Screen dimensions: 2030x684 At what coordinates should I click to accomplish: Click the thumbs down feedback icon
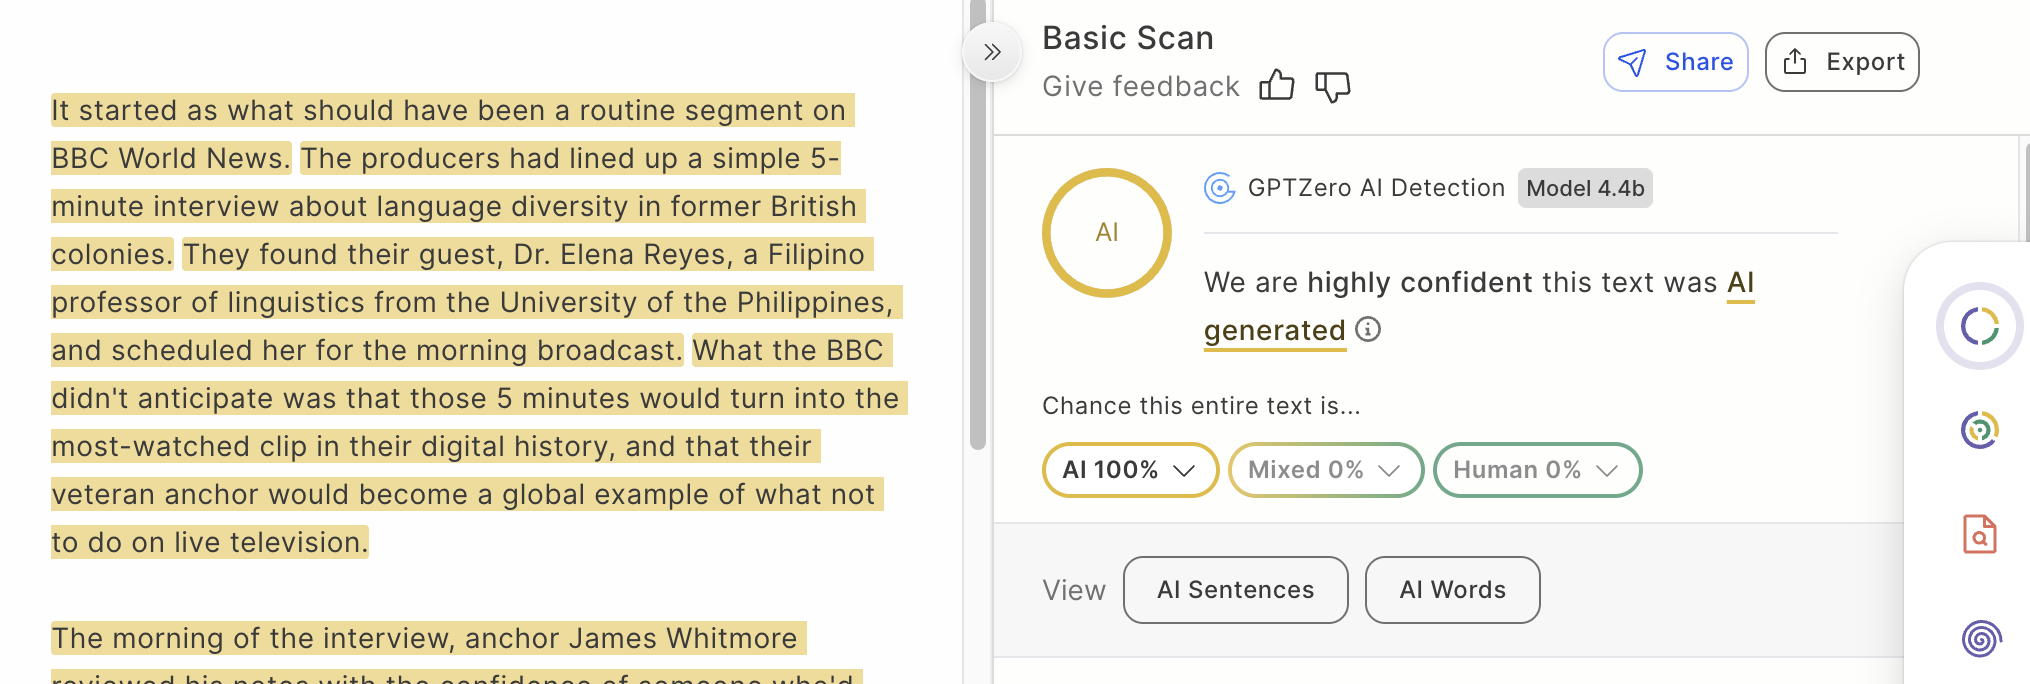[1332, 87]
